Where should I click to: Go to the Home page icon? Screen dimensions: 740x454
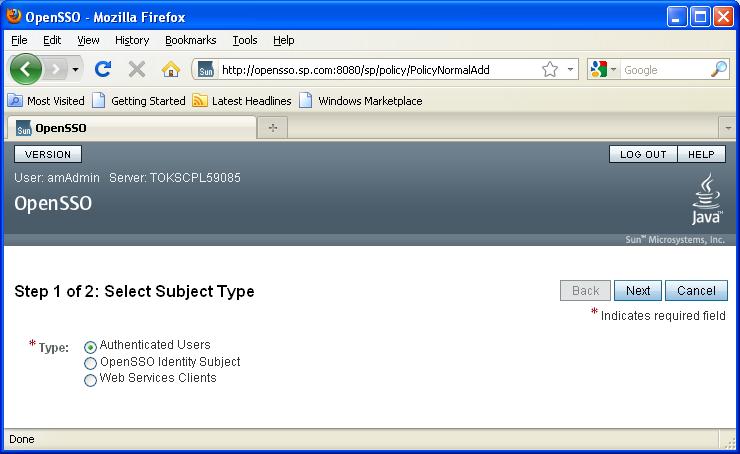171,69
